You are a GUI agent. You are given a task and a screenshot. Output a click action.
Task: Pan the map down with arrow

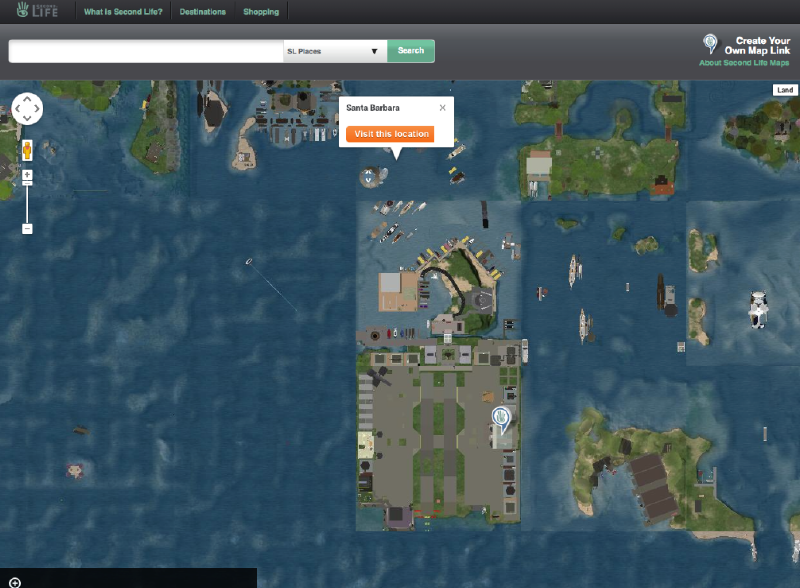click(27, 118)
